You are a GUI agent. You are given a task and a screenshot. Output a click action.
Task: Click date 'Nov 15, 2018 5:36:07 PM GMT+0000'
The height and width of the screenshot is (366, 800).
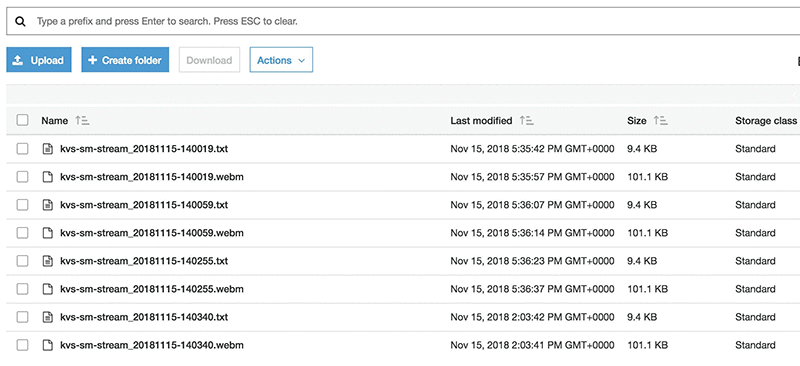(532, 205)
